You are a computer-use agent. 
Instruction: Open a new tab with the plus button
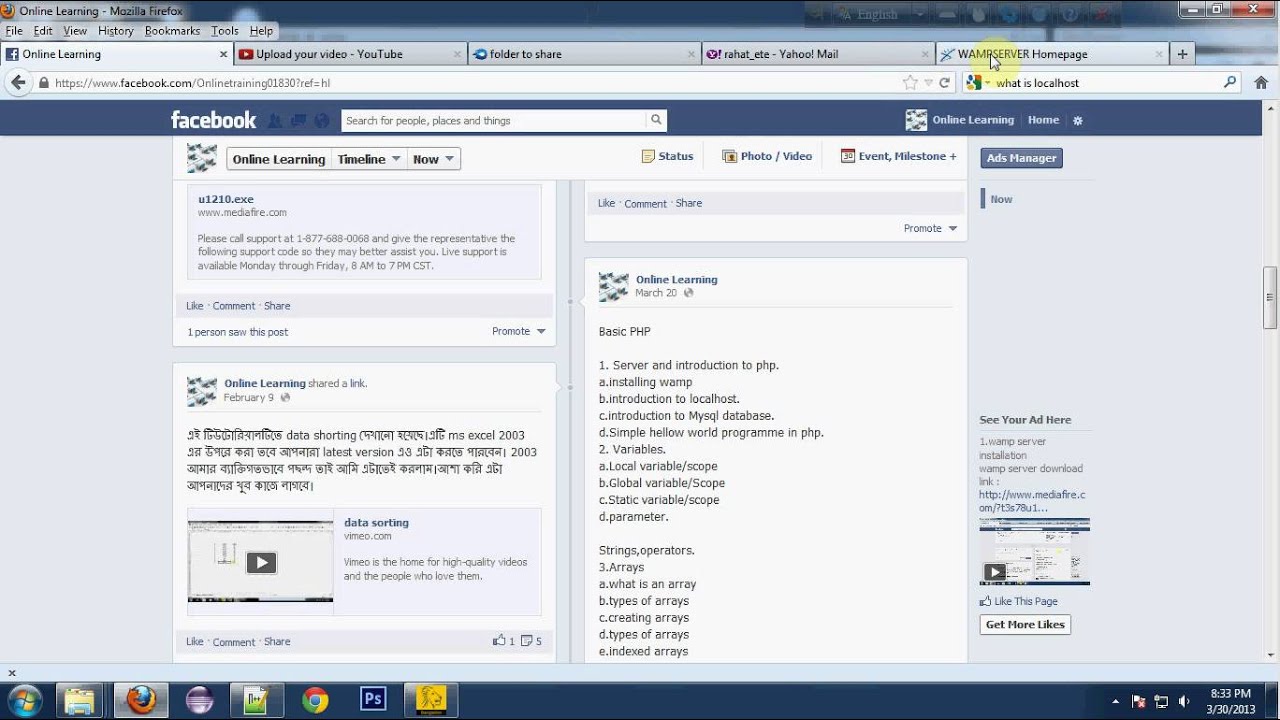(x=1182, y=54)
